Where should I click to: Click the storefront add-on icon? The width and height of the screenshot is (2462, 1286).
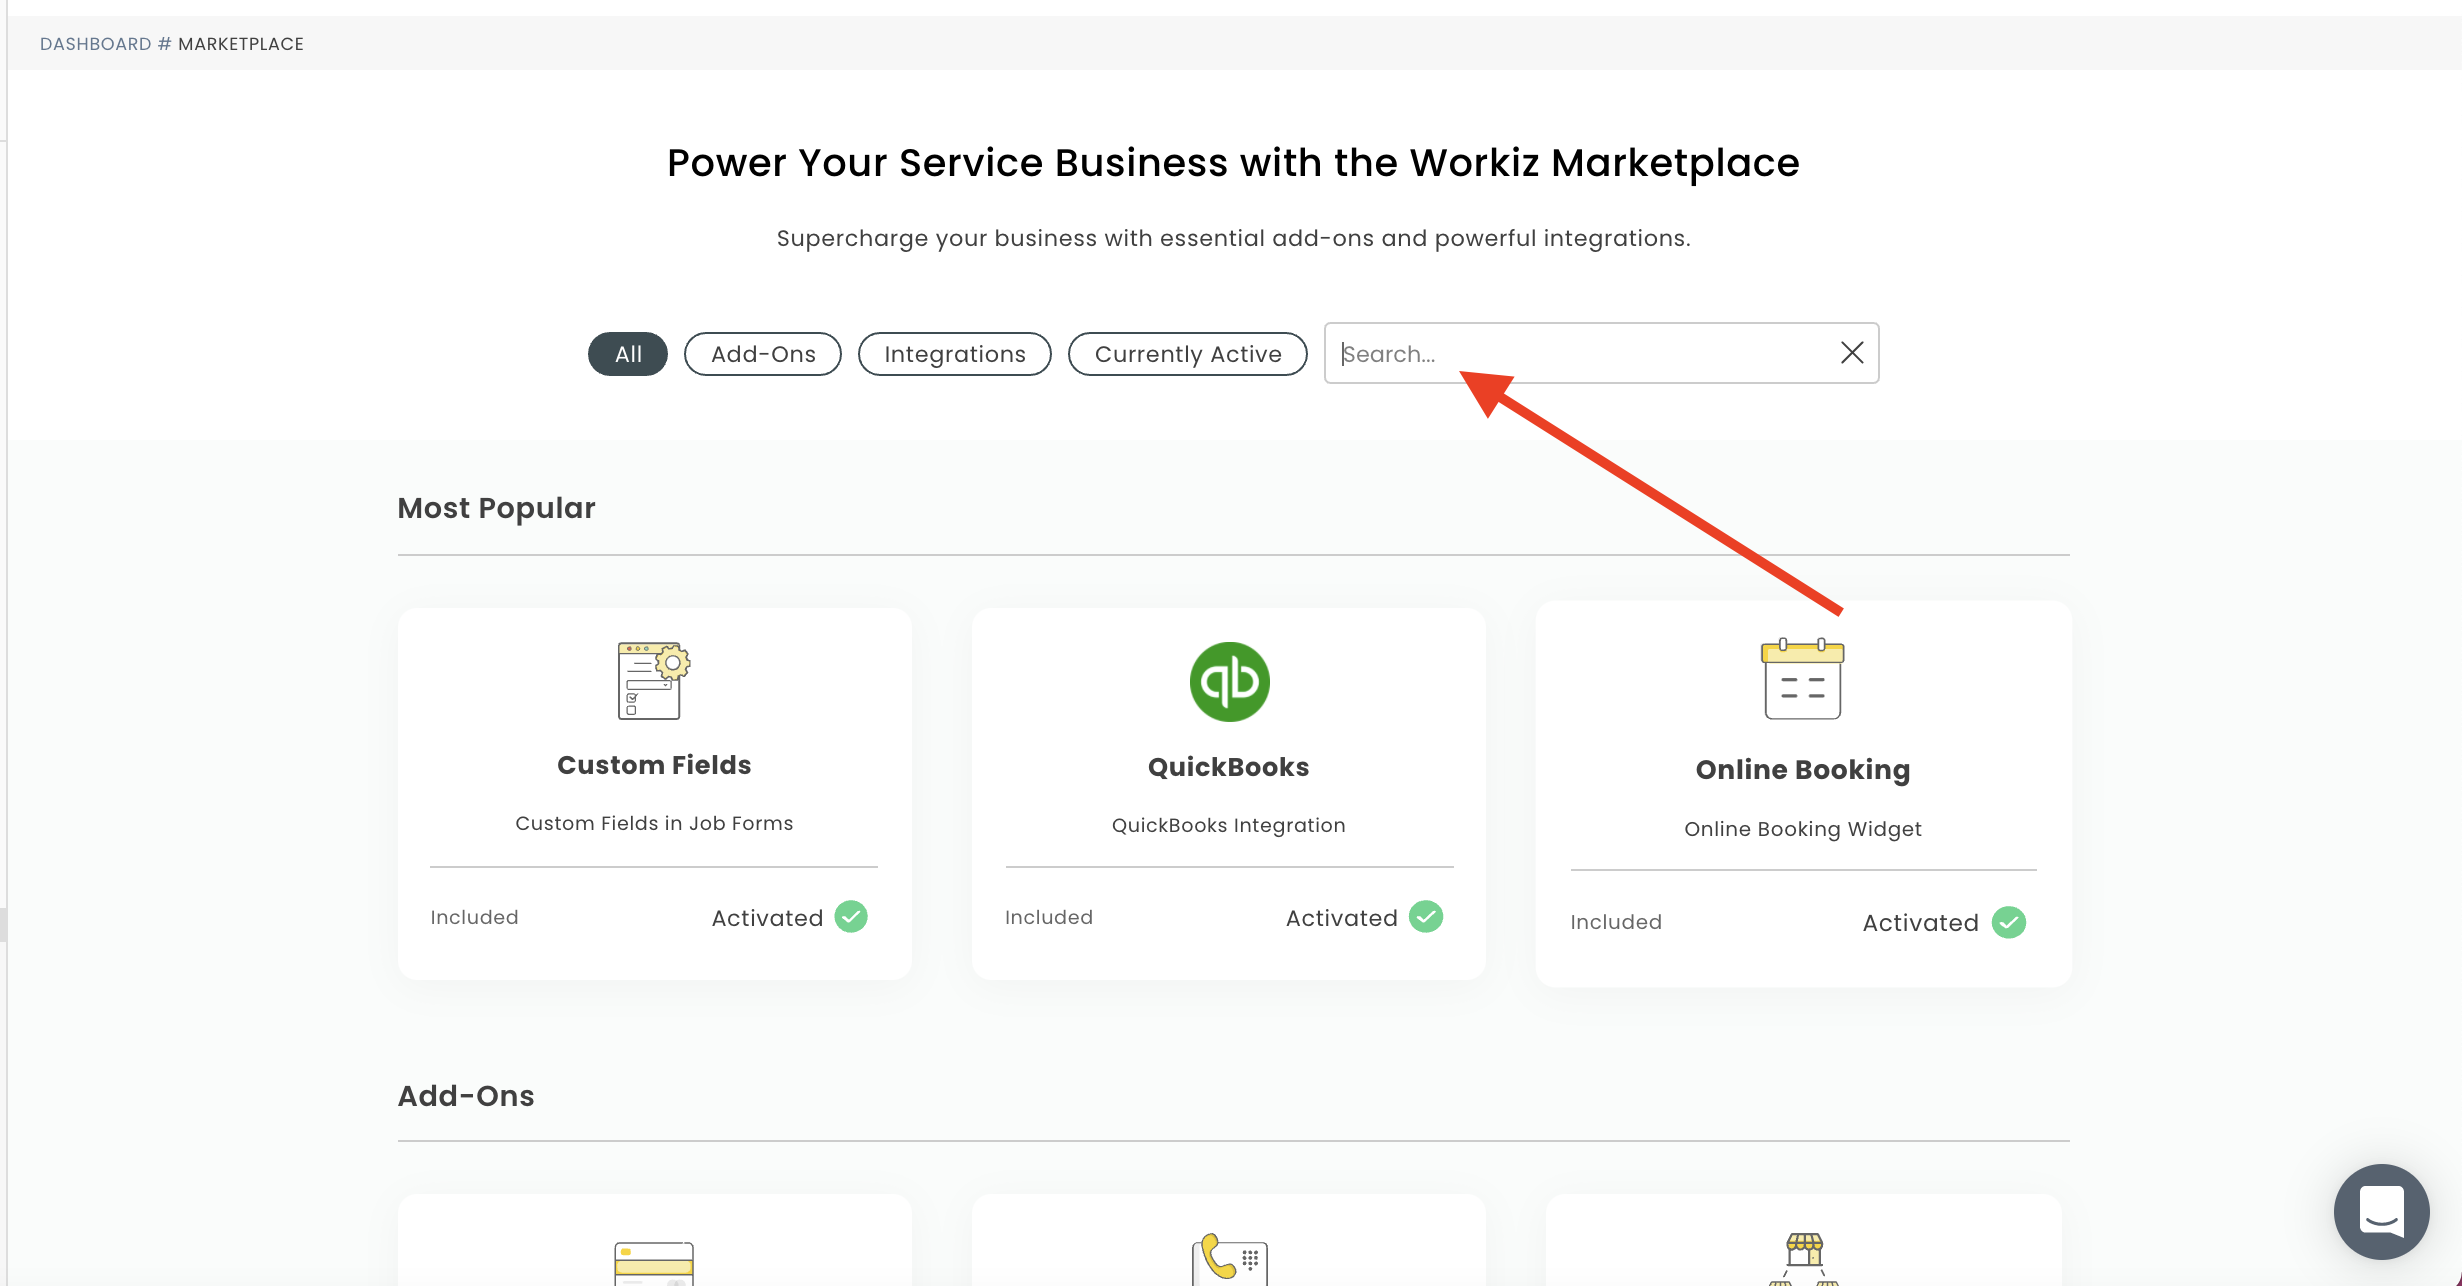click(1803, 1258)
